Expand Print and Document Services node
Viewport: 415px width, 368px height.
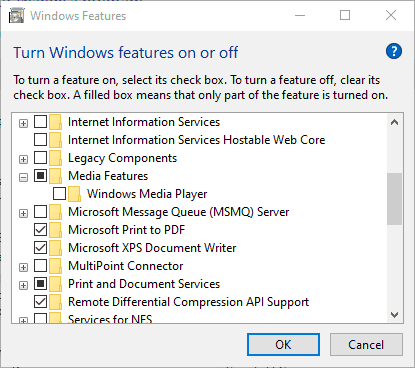23,286
